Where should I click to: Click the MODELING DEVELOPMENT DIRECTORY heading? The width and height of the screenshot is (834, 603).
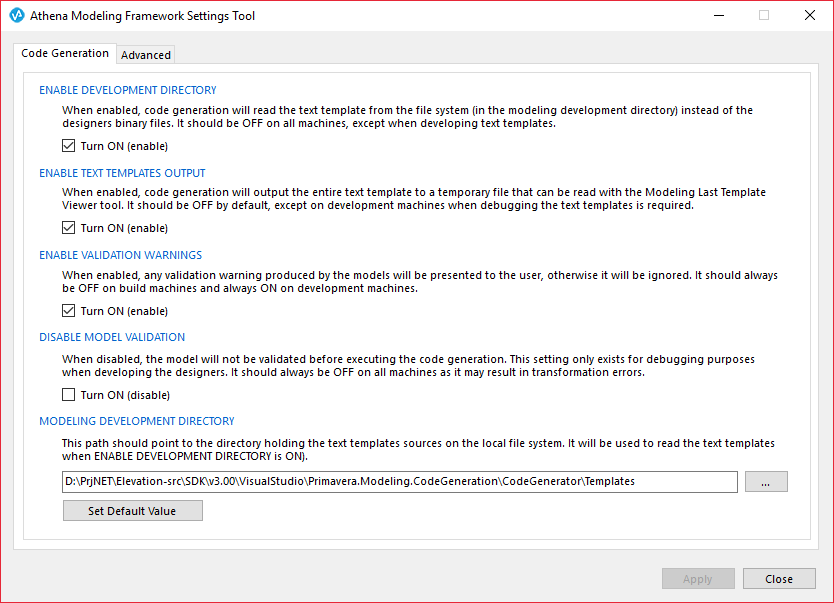(137, 421)
